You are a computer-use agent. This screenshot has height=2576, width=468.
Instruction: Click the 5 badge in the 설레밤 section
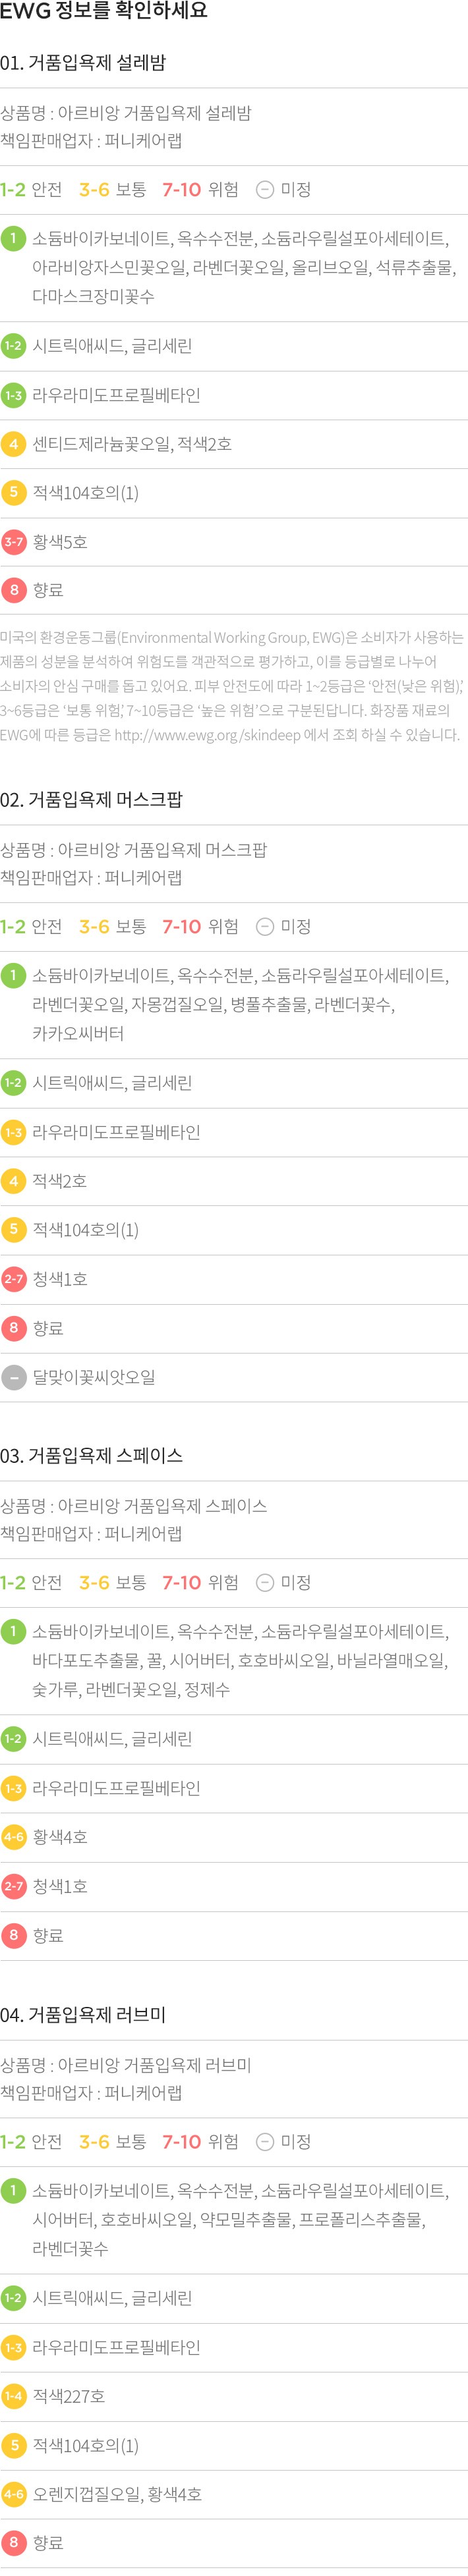(13, 492)
